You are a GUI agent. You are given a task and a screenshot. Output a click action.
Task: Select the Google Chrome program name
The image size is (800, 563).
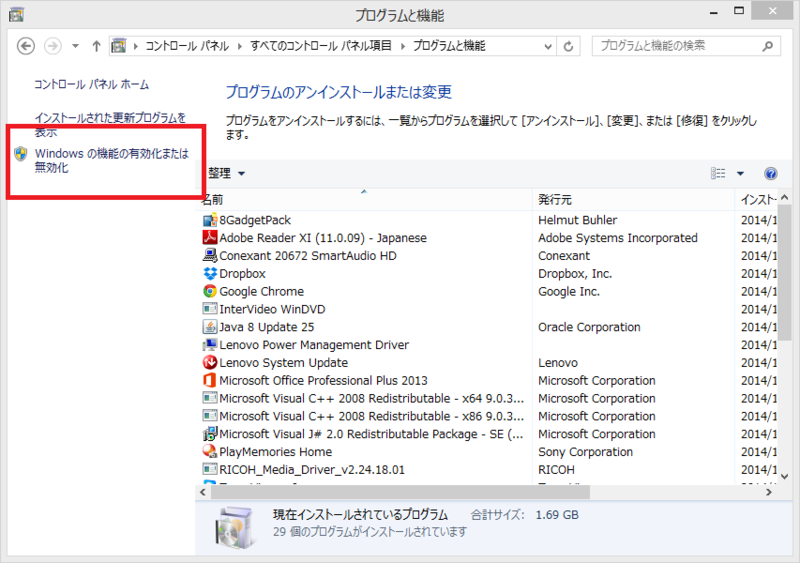click(x=262, y=291)
